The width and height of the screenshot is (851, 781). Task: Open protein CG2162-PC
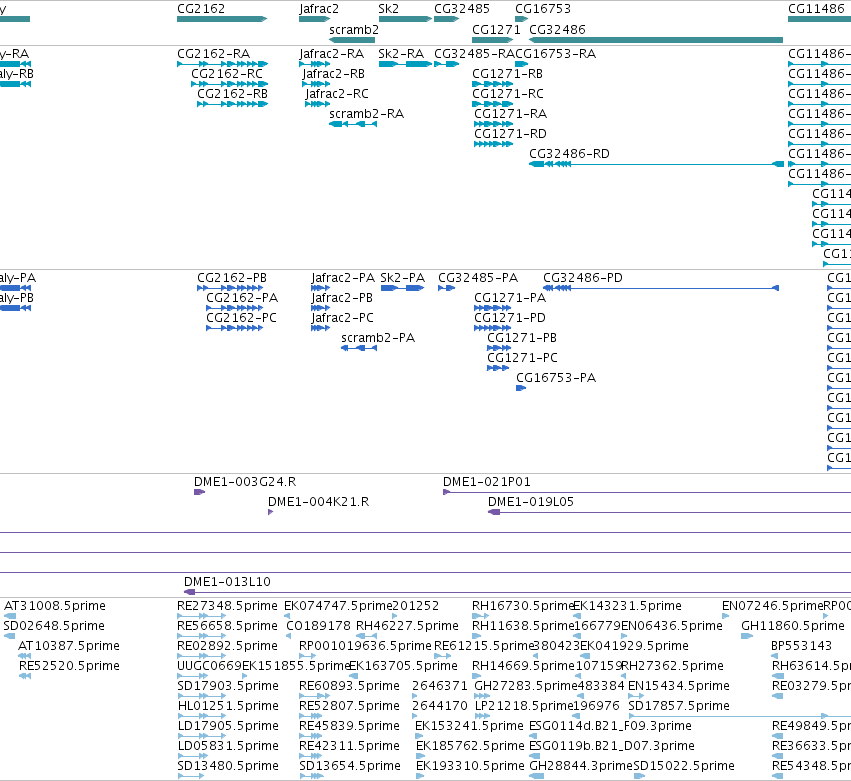point(235,328)
